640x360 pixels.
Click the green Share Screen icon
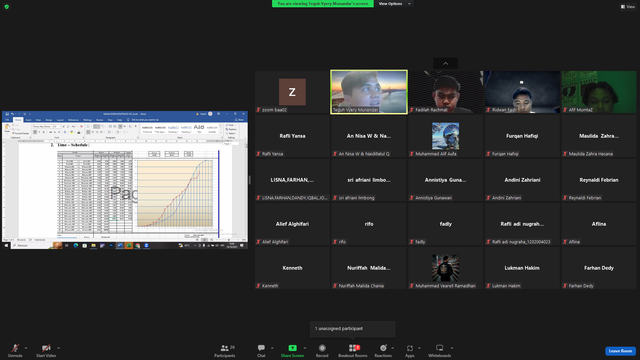coord(293,348)
